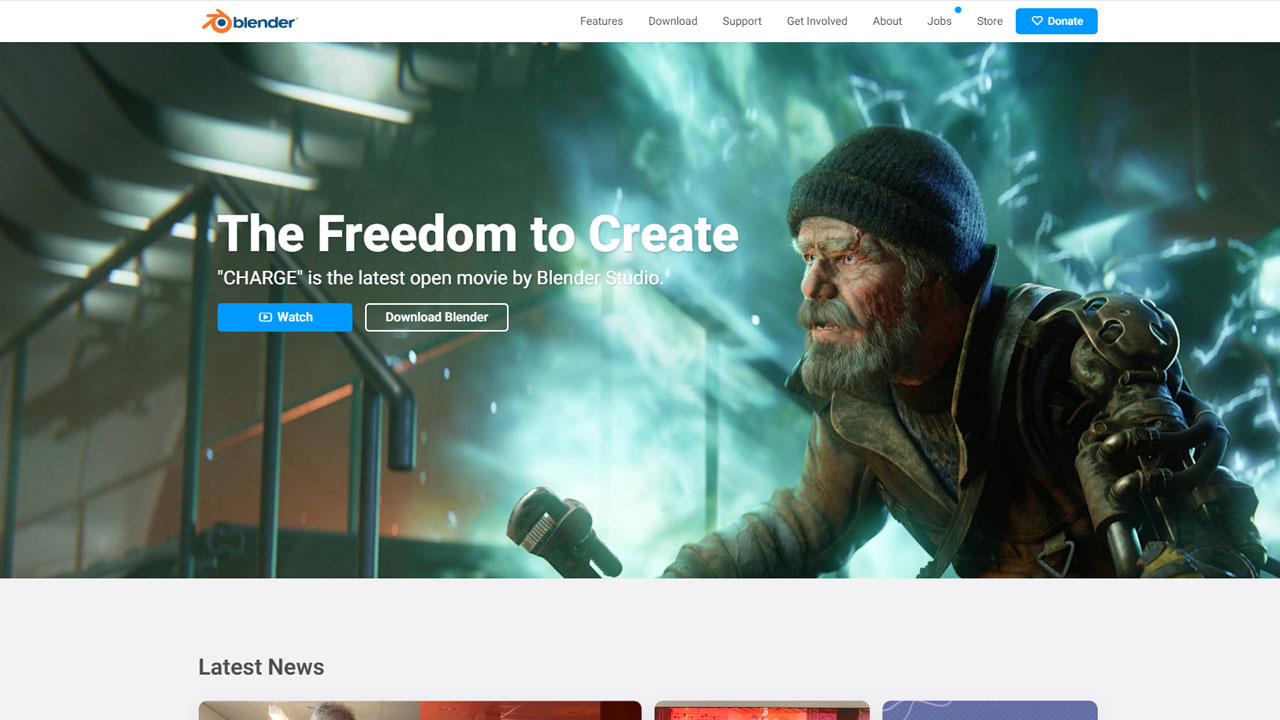
Task: Click the heart icon in the Donate button
Action: [1037, 21]
